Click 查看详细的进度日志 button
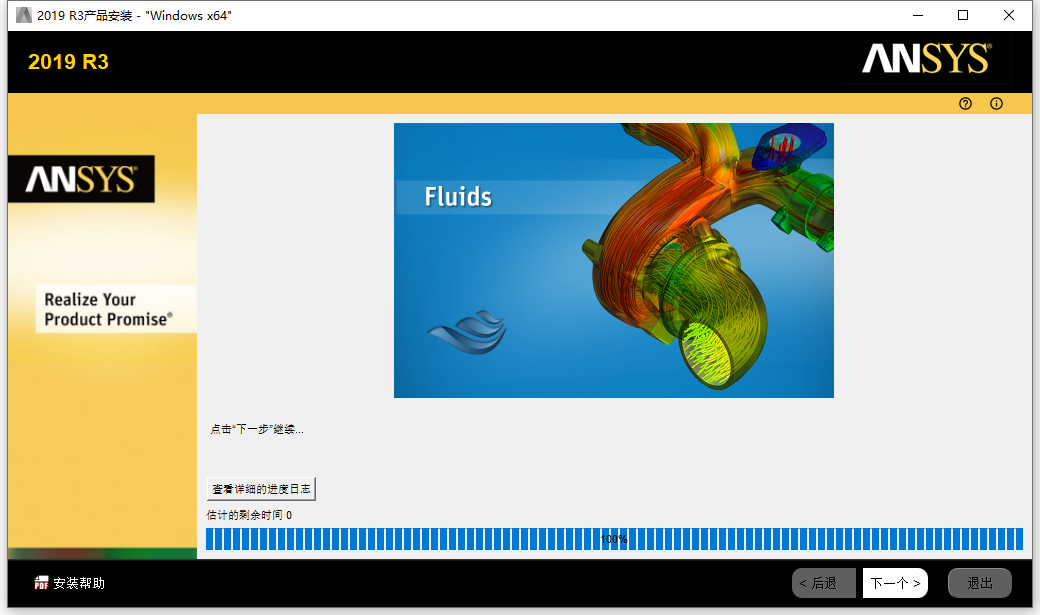1040x615 pixels. 261,489
